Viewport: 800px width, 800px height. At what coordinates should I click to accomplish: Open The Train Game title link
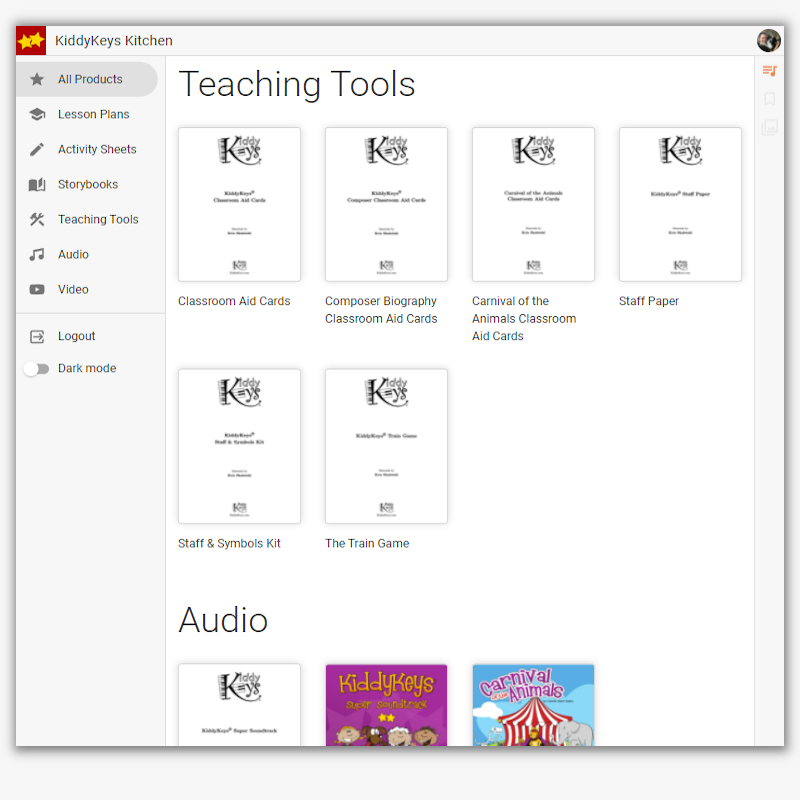tap(367, 543)
